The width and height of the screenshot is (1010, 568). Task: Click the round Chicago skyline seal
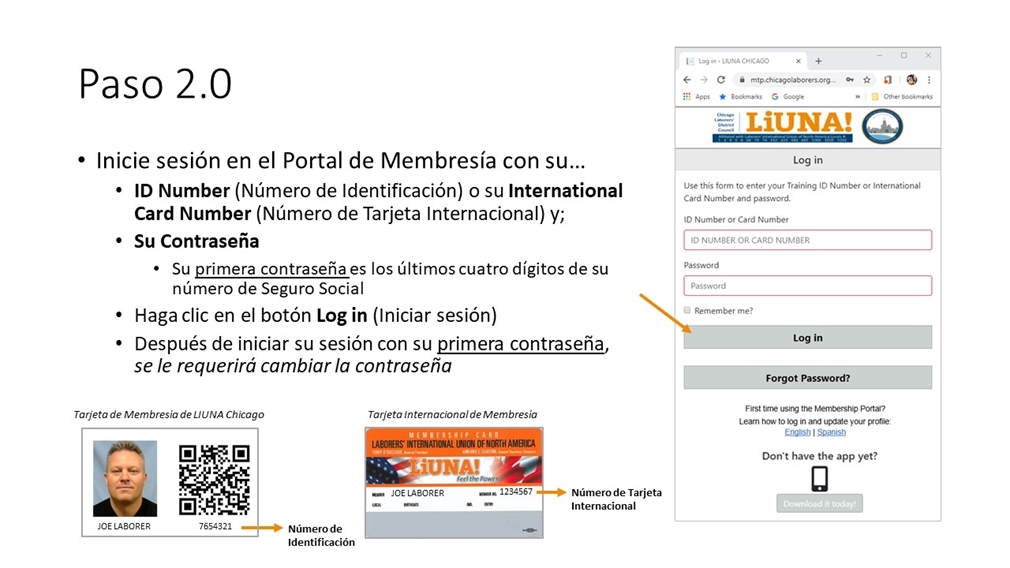[x=882, y=126]
